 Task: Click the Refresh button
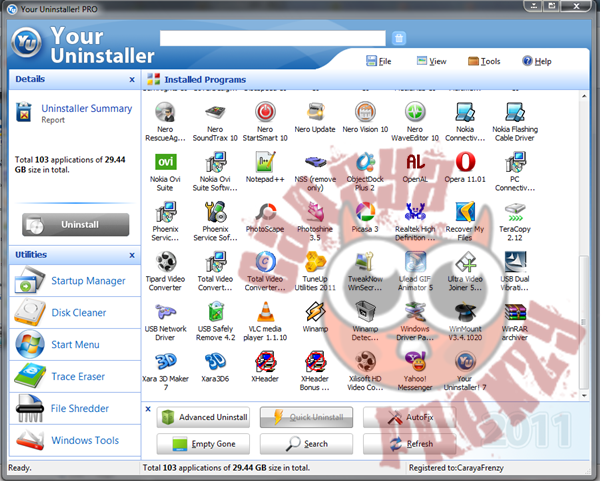coord(410,444)
